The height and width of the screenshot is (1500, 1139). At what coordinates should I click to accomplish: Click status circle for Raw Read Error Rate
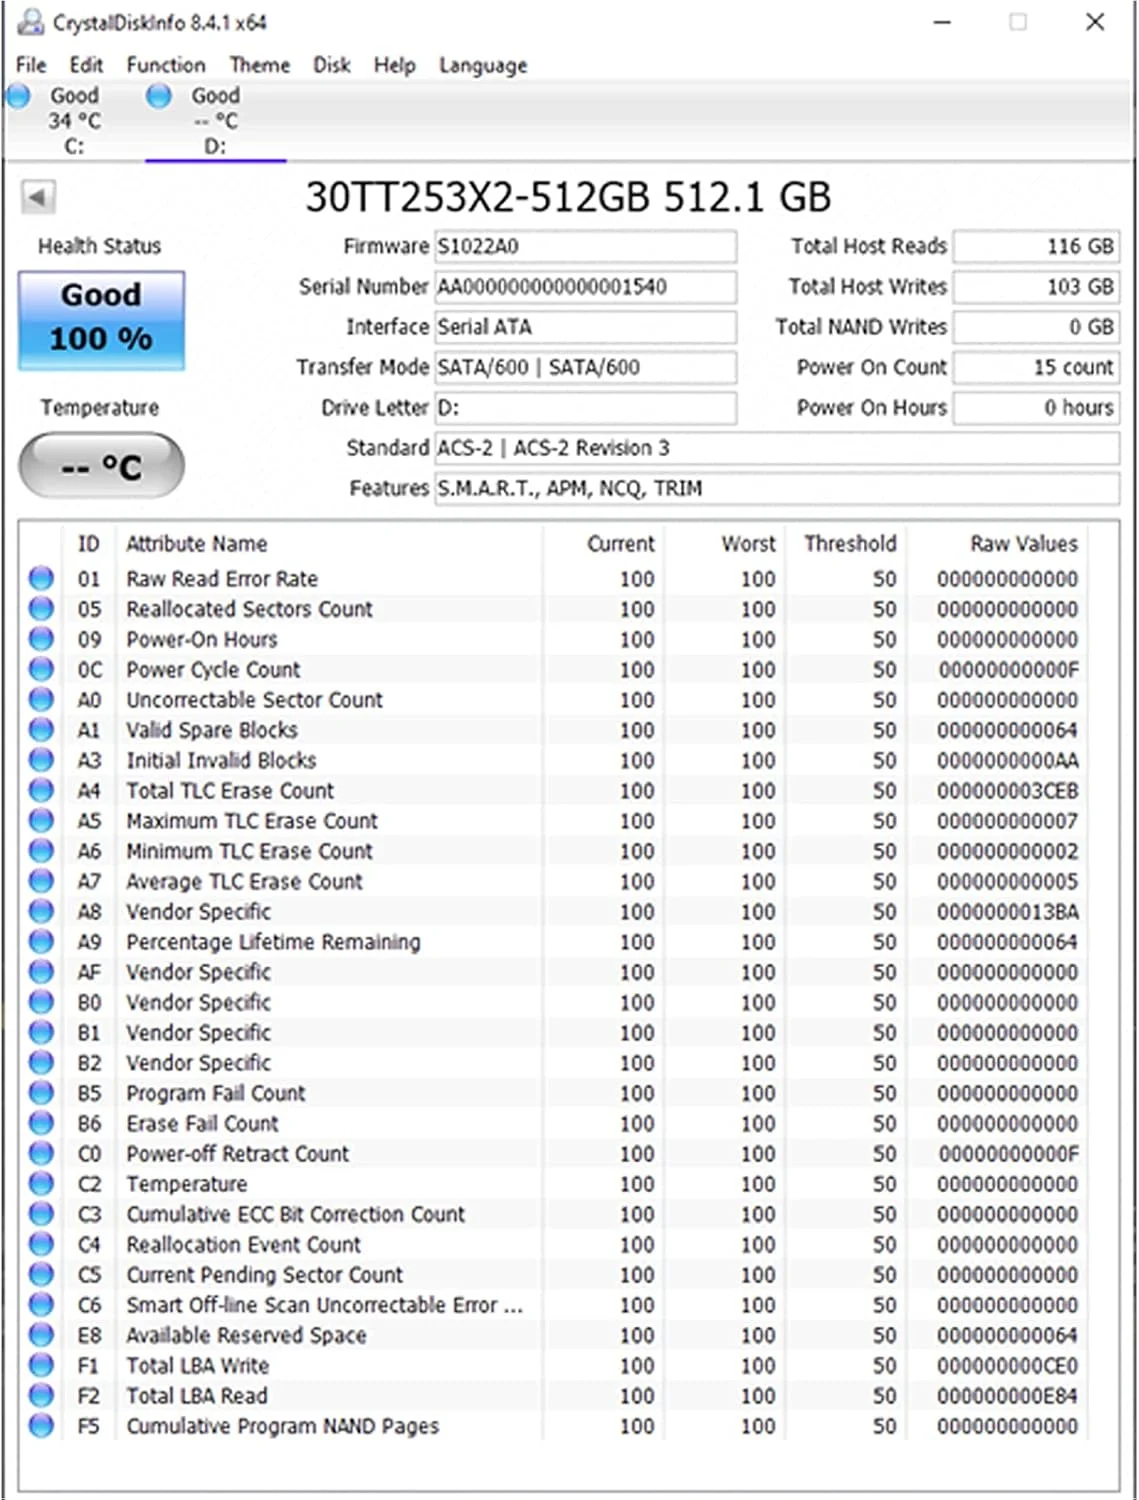click(41, 579)
